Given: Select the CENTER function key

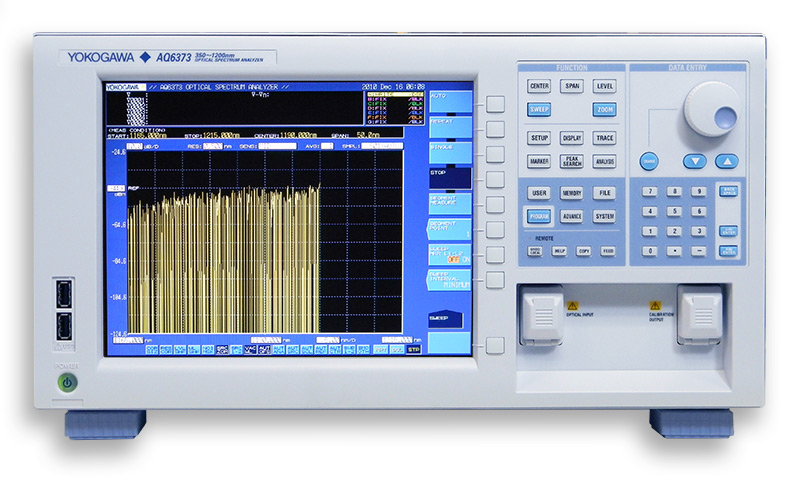Looking at the screenshot, I should 539,86.
